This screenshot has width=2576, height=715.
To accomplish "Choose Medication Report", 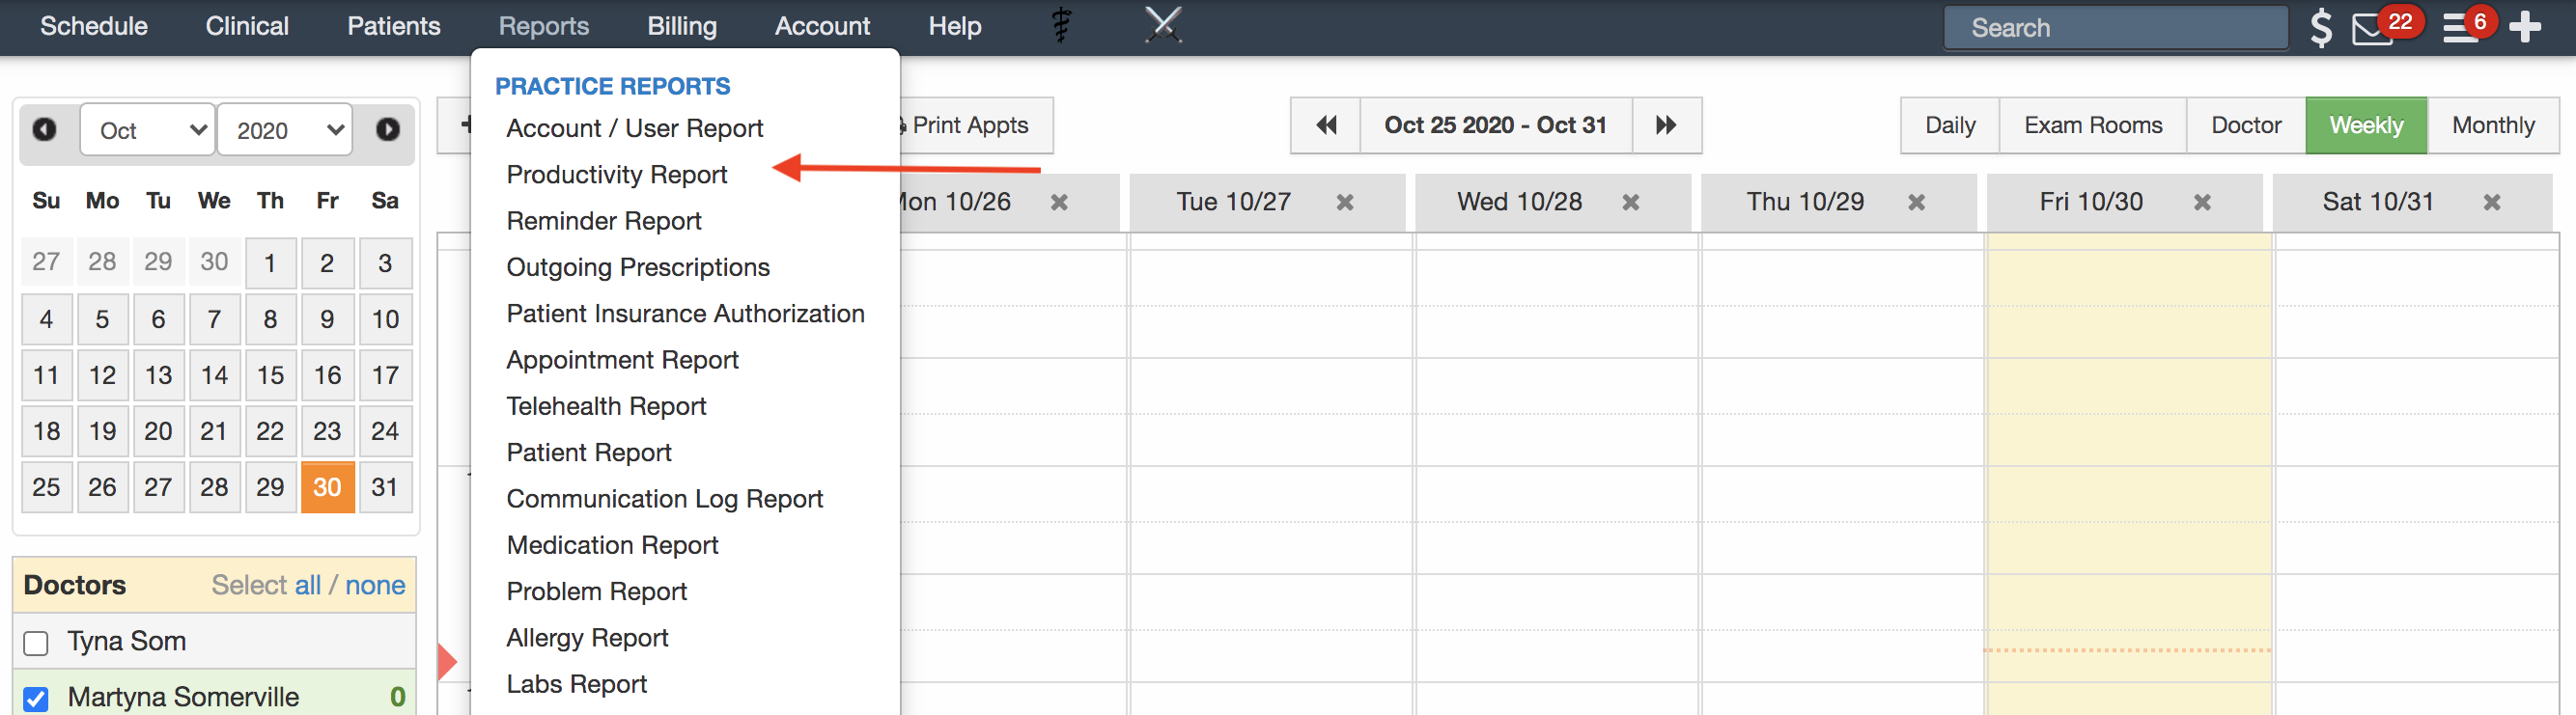I will (612, 545).
